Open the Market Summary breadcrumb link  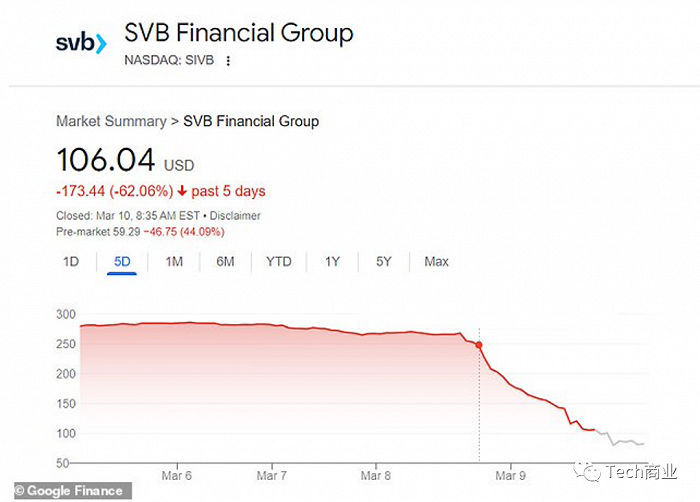tap(111, 121)
